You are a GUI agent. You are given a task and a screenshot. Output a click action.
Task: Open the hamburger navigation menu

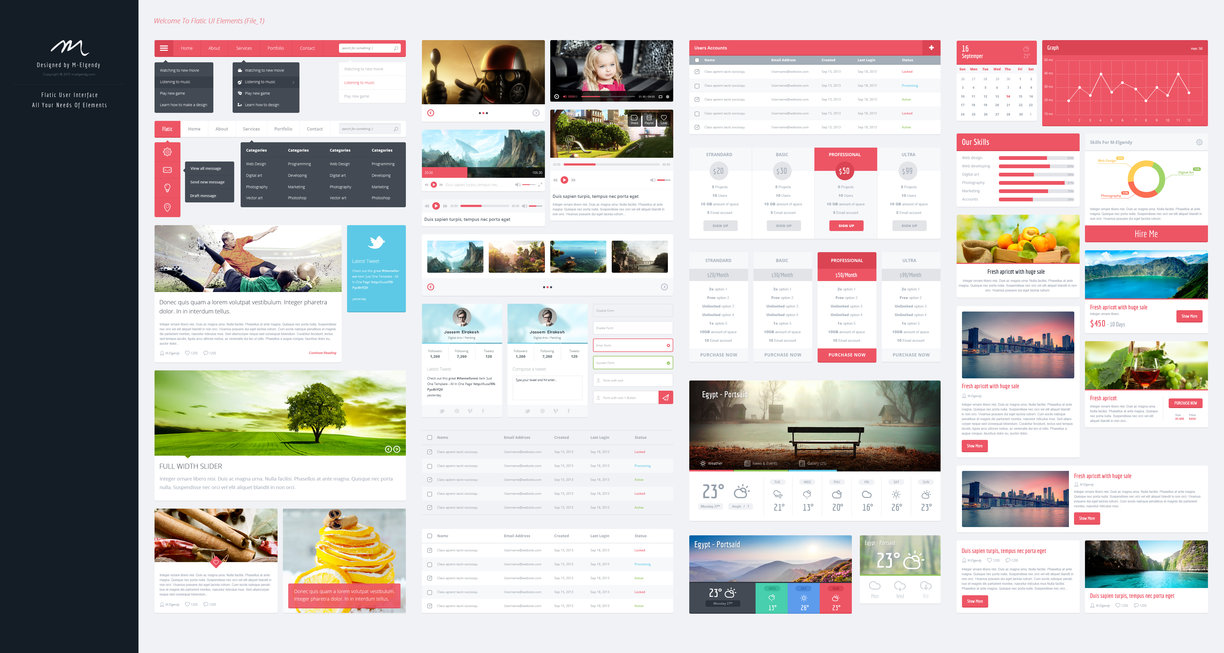(164, 48)
